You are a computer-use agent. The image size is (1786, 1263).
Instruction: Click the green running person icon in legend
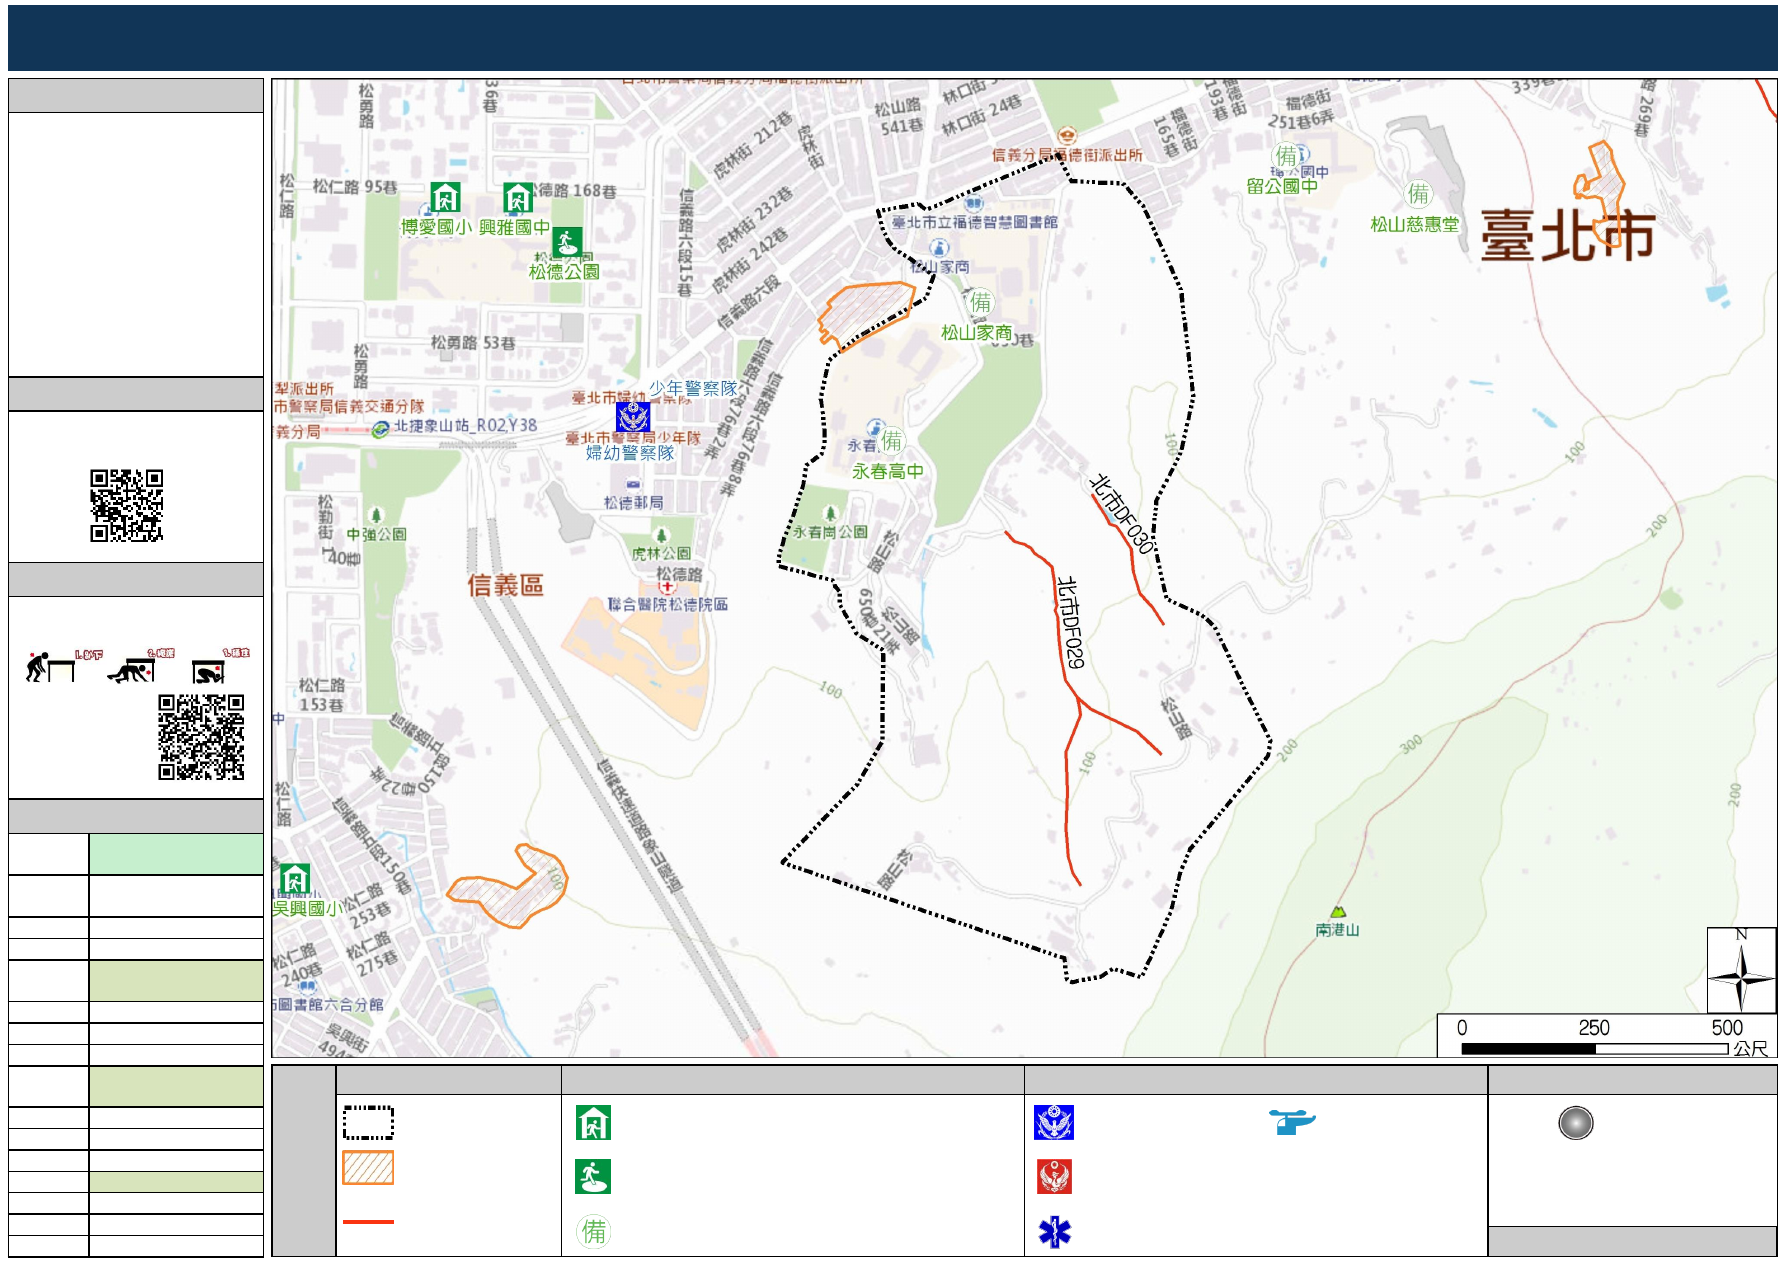pyautogui.click(x=593, y=1176)
